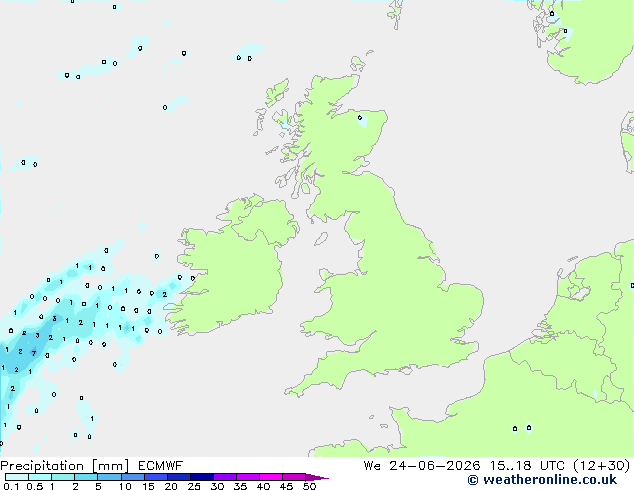Click the 30–35 mm purple legend swatch

click(x=224, y=477)
